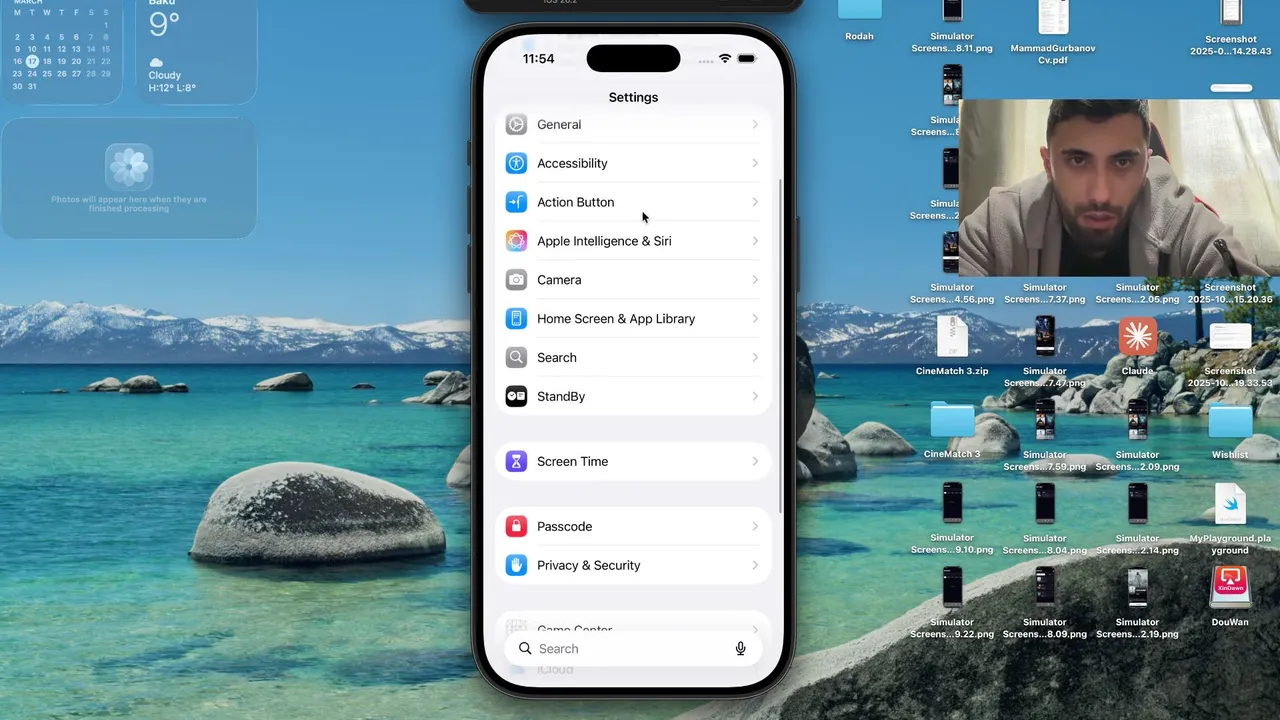Tap the Passcode lock icon
This screenshot has height=720, width=1280.
click(516, 526)
